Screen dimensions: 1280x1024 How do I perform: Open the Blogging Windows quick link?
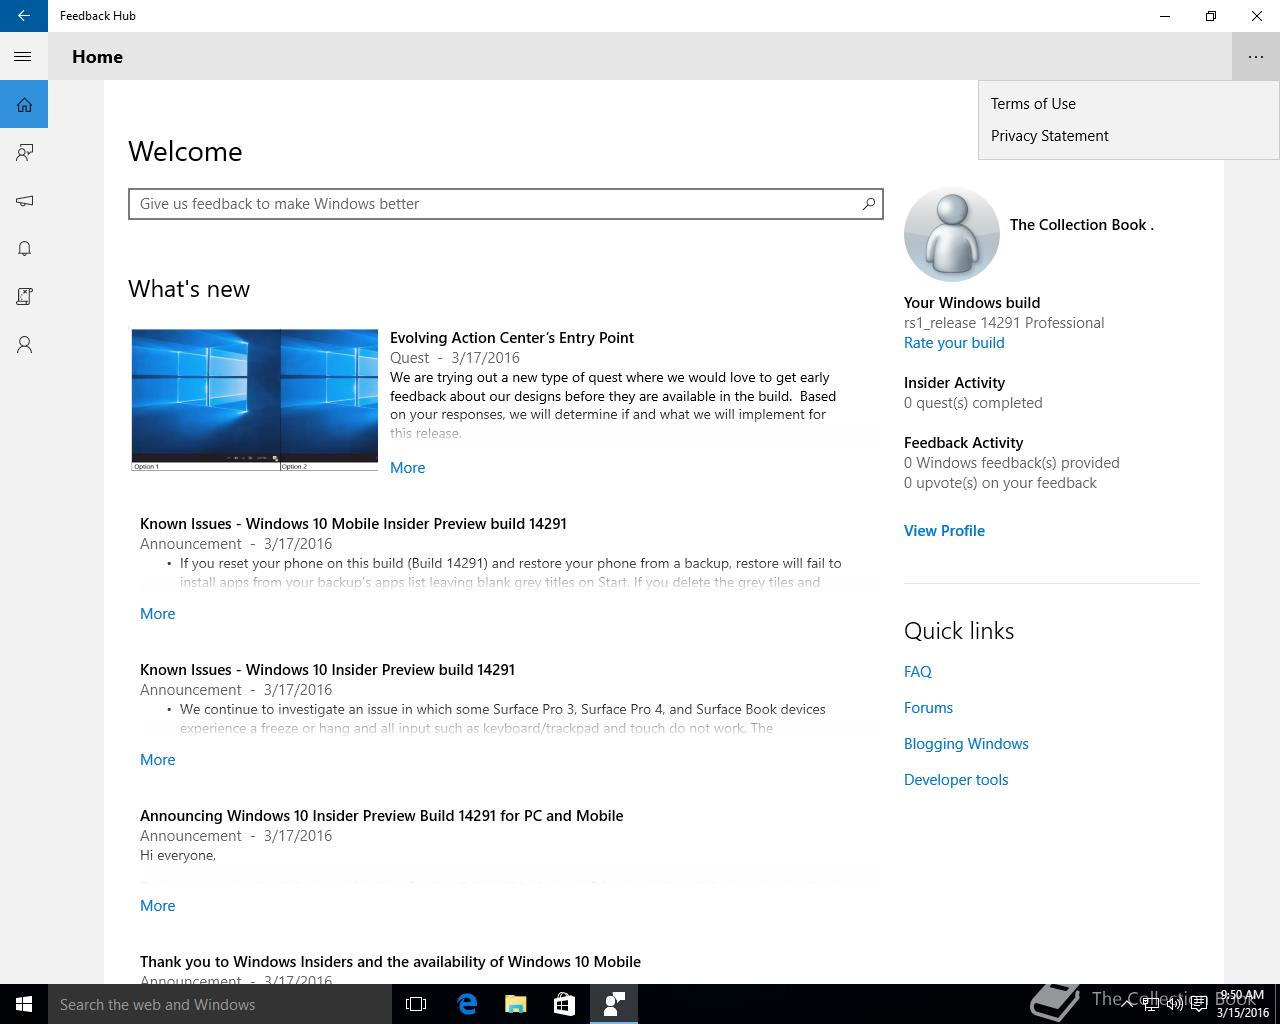coord(966,744)
